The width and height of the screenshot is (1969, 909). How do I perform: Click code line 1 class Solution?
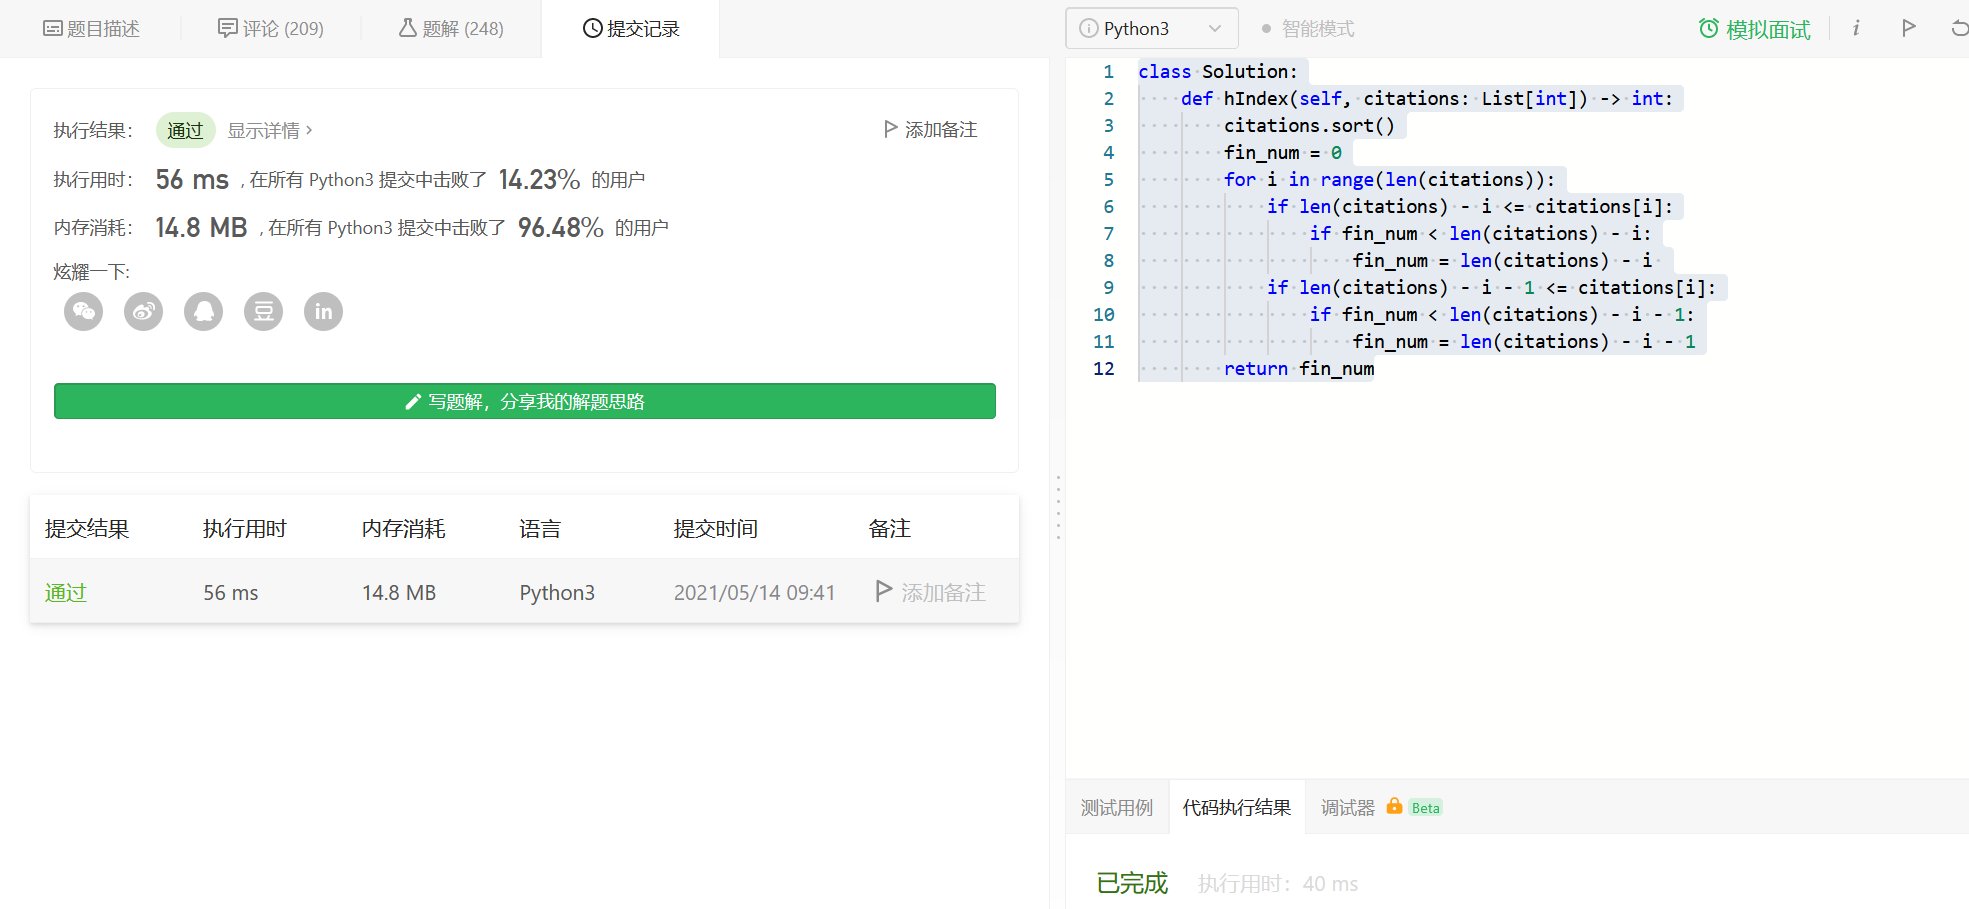(1218, 71)
